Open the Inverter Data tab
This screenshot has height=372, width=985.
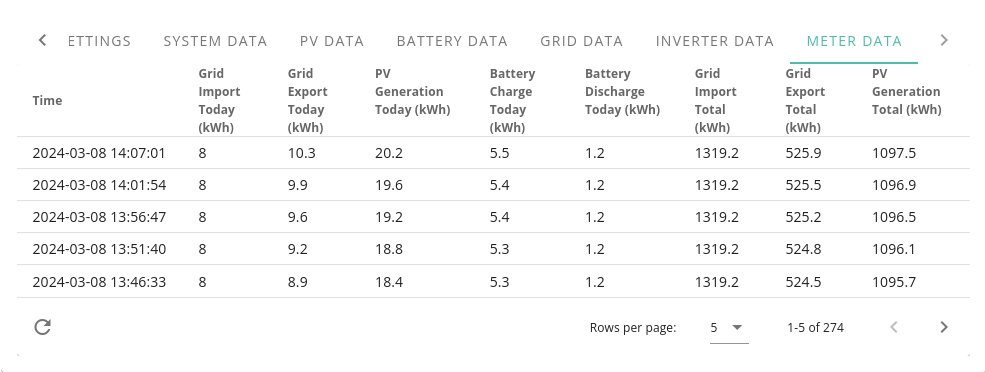pos(715,41)
